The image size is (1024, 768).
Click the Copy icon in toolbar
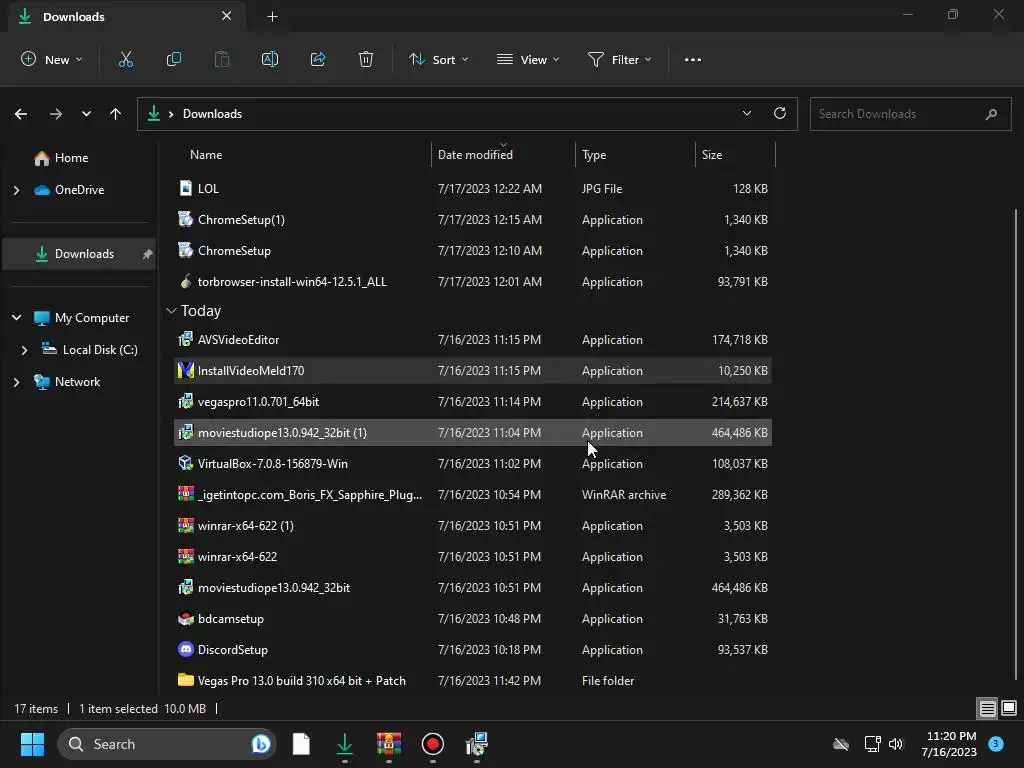click(x=174, y=59)
